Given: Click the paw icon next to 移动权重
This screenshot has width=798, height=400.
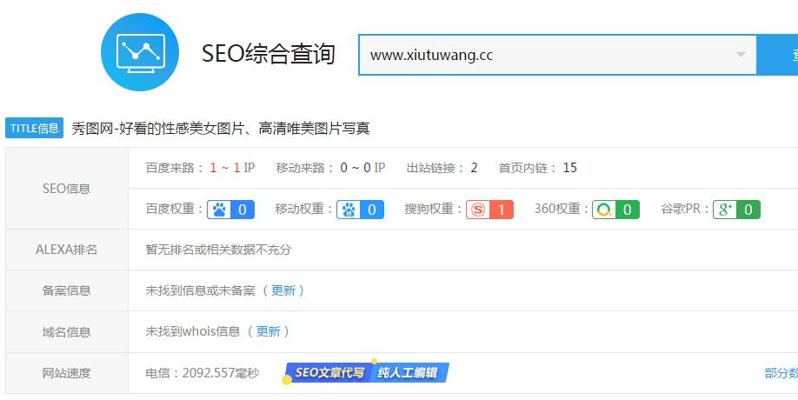Looking at the screenshot, I should click(349, 210).
